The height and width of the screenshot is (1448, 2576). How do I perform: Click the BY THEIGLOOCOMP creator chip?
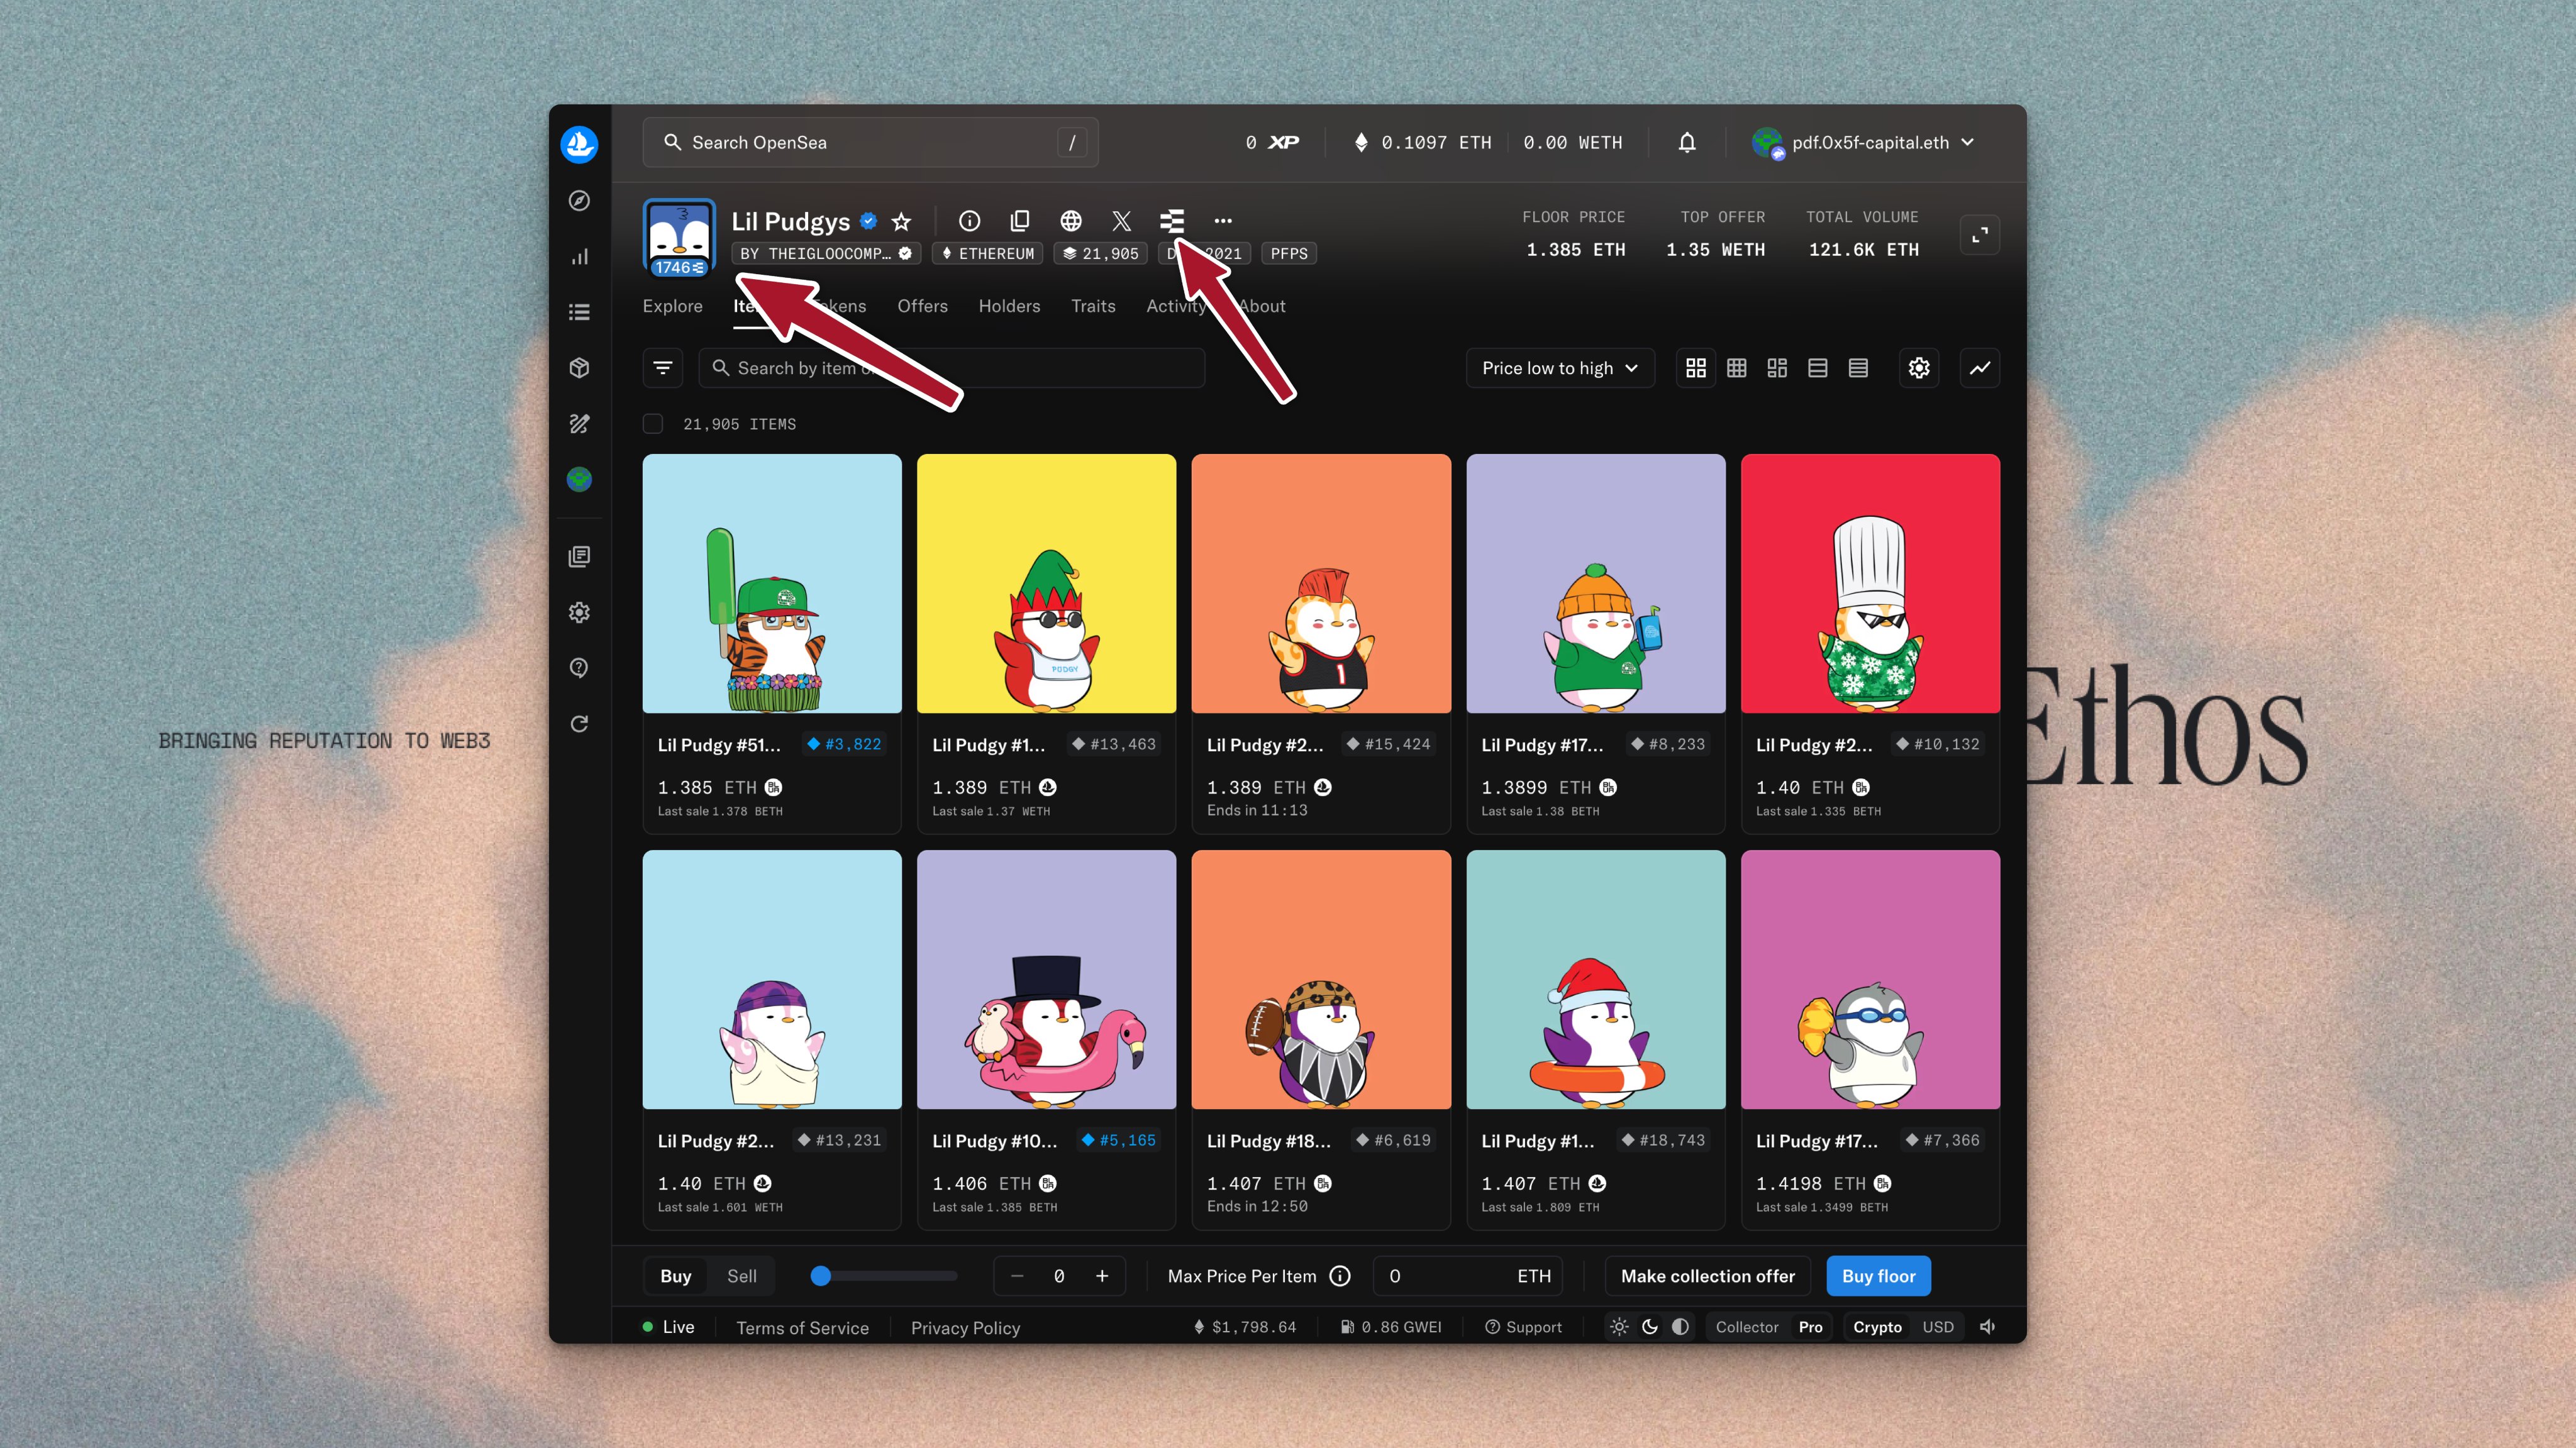click(826, 254)
